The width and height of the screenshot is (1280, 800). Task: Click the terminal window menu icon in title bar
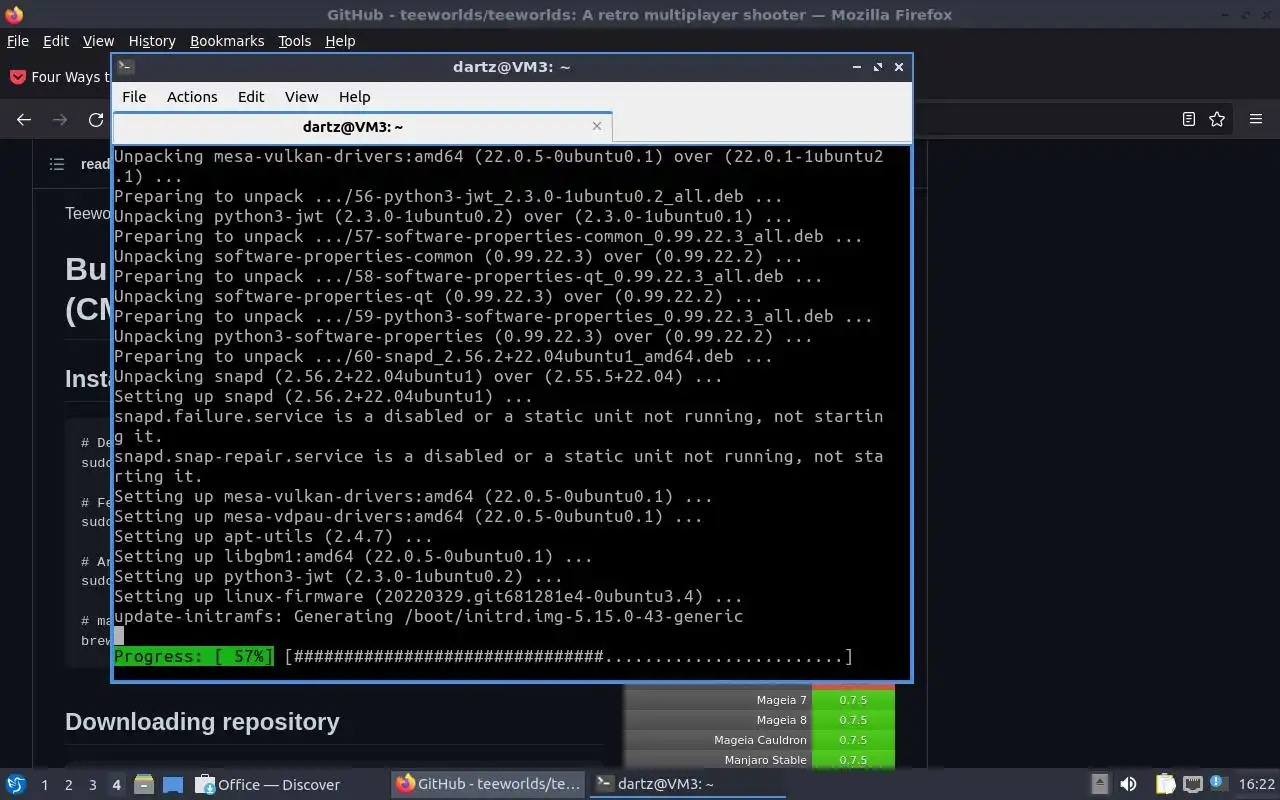(126, 67)
